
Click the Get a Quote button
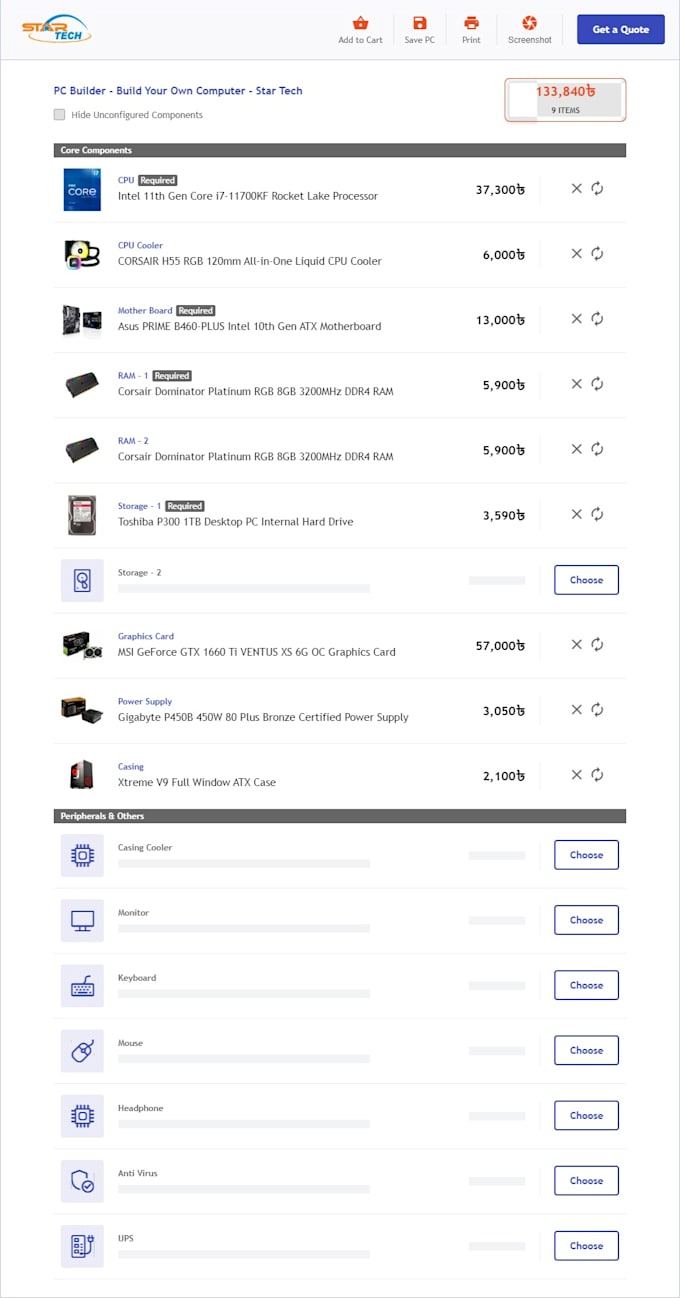620,29
